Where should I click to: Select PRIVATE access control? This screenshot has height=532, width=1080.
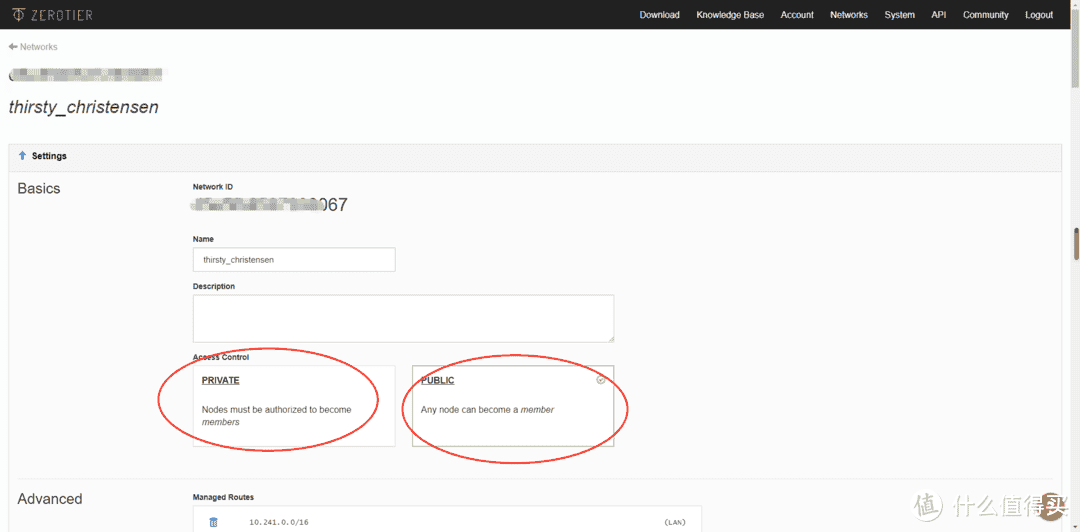[294, 406]
